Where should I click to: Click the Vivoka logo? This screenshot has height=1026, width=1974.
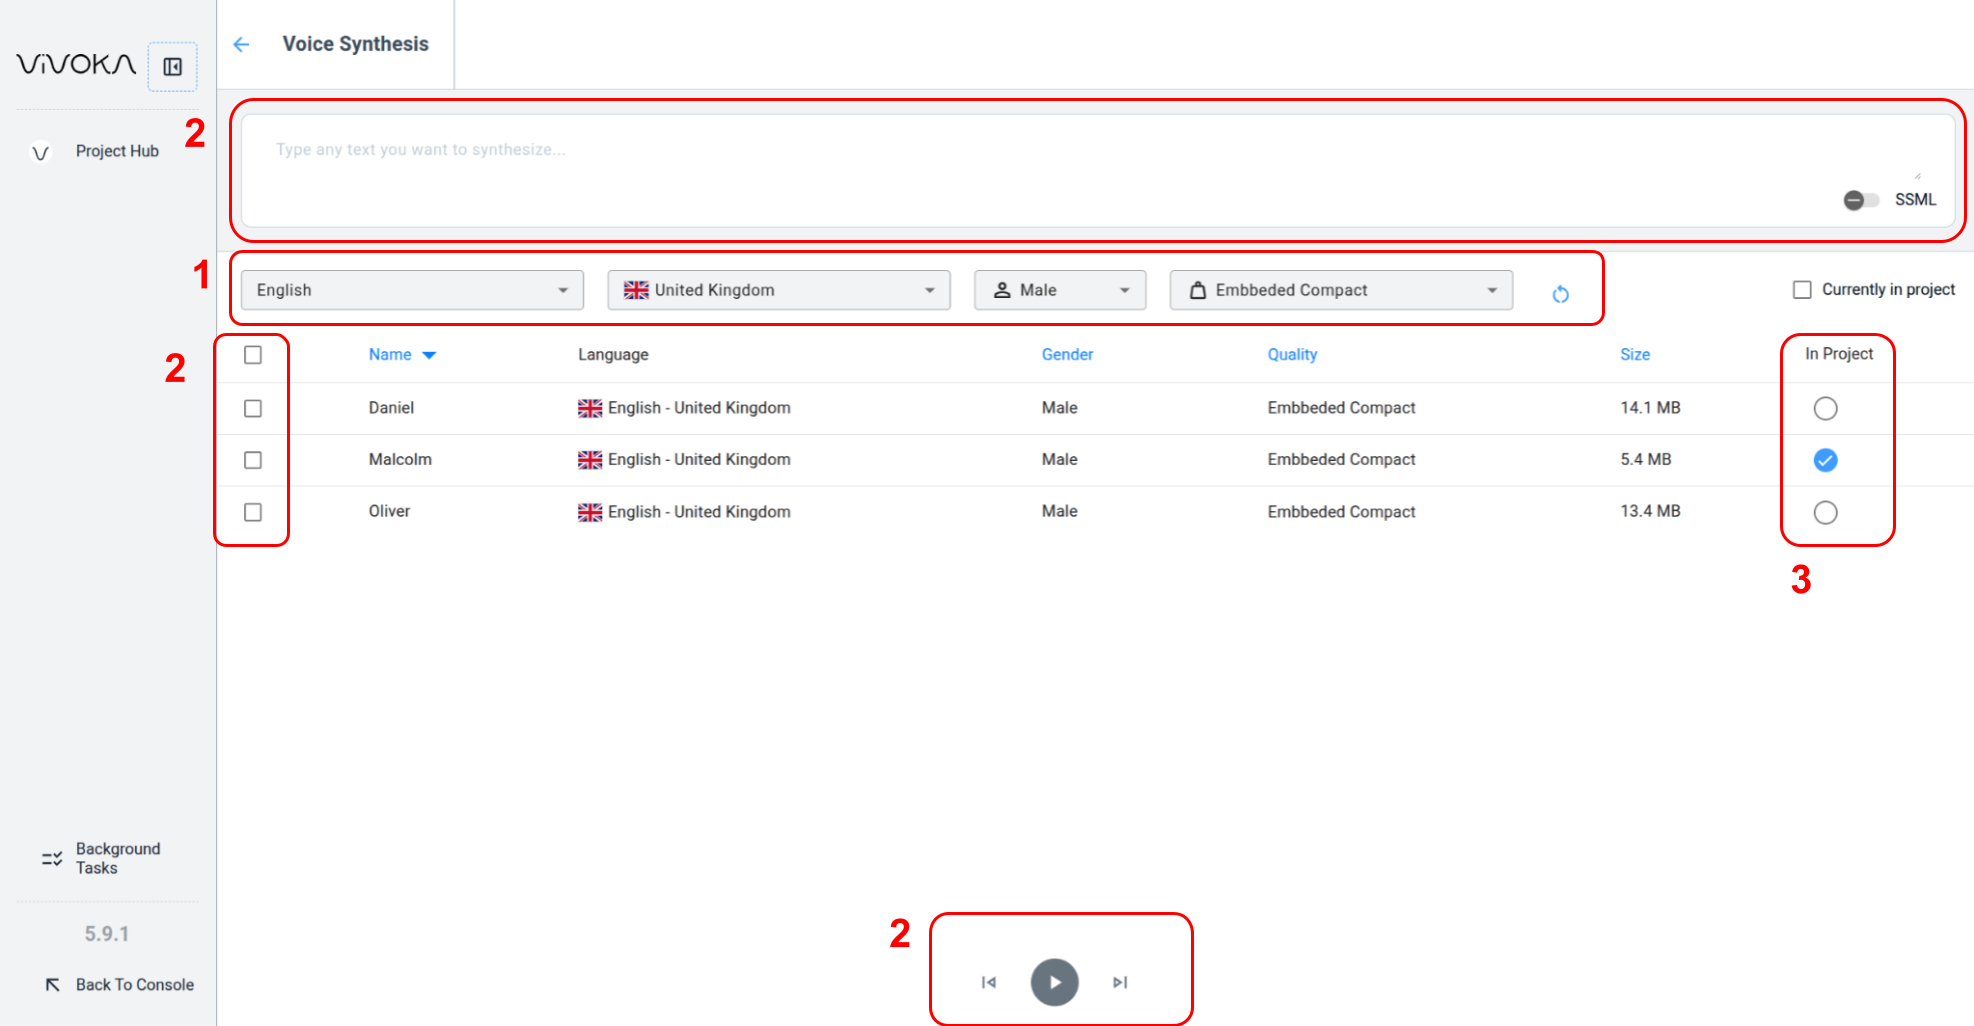click(76, 65)
